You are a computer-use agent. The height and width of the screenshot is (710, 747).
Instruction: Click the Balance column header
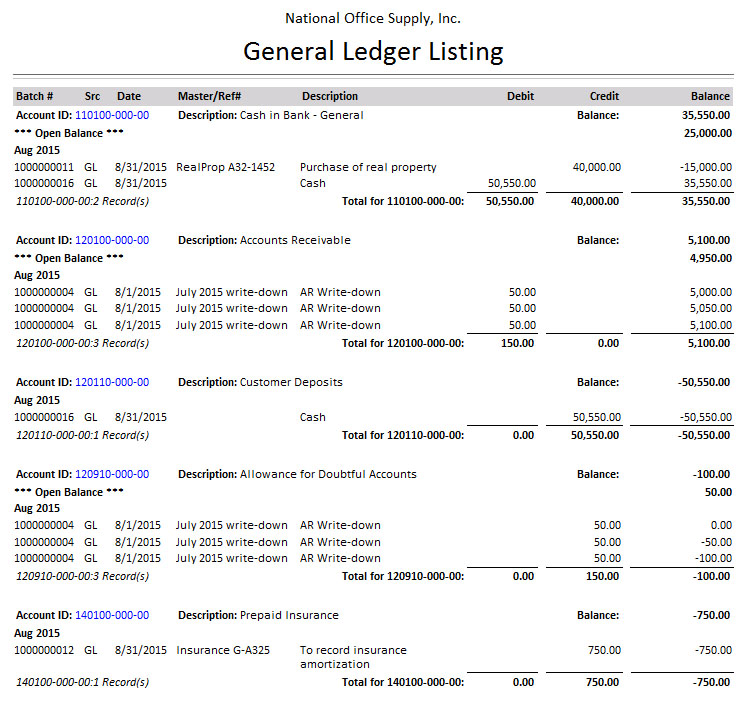point(710,97)
